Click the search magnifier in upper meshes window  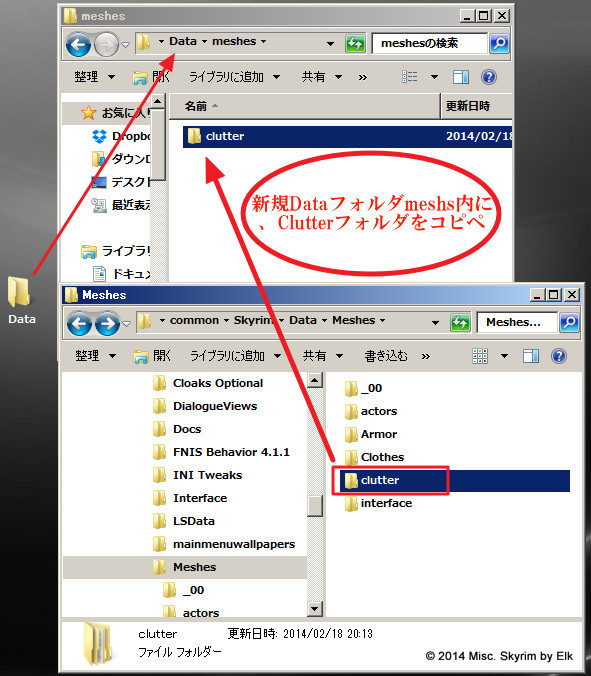pos(499,44)
